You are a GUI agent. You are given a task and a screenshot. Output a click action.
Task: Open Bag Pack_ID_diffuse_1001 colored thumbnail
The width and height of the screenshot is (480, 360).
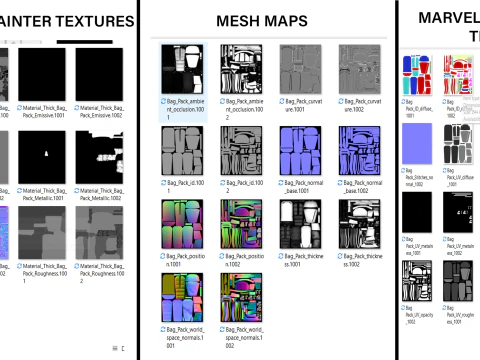[x=417, y=75]
